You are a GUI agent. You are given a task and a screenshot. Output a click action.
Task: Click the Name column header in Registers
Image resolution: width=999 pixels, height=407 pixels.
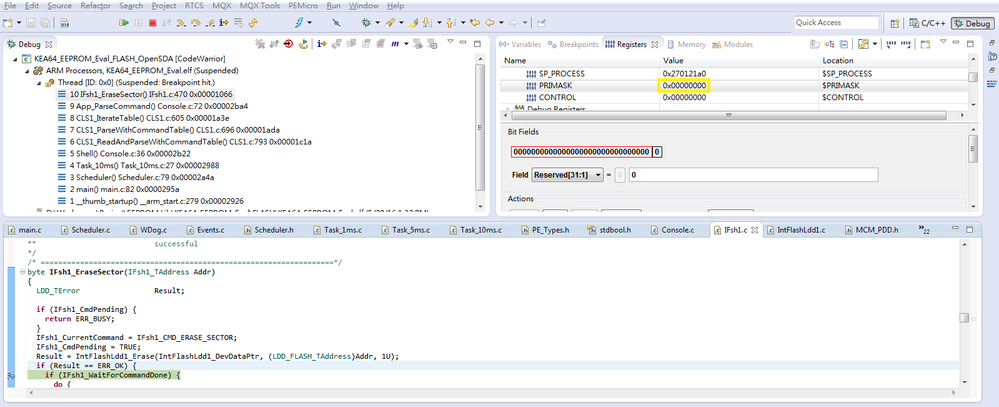coord(579,61)
